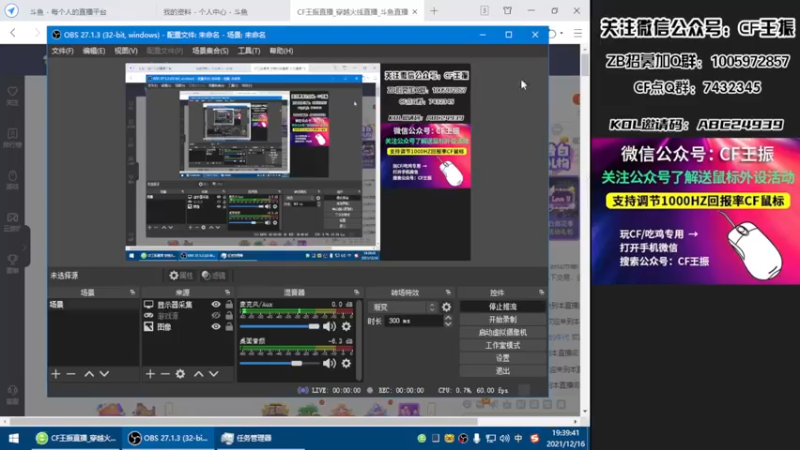Add a new source with the plus icon
Image resolution: width=800 pixels, height=450 pixels.
click(150, 374)
